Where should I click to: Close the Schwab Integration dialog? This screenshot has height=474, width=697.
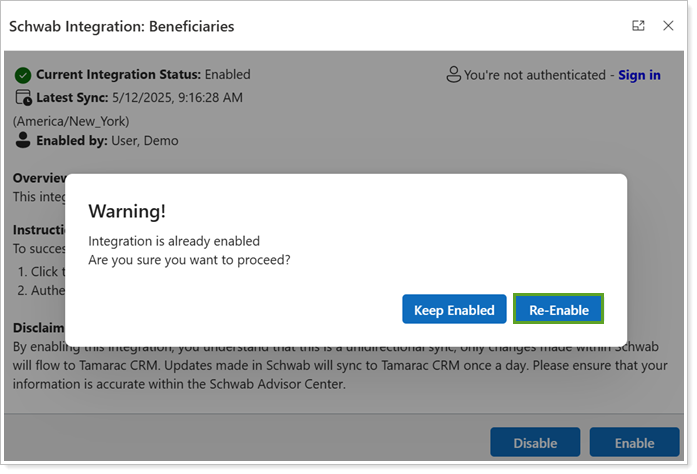pyautogui.click(x=668, y=26)
